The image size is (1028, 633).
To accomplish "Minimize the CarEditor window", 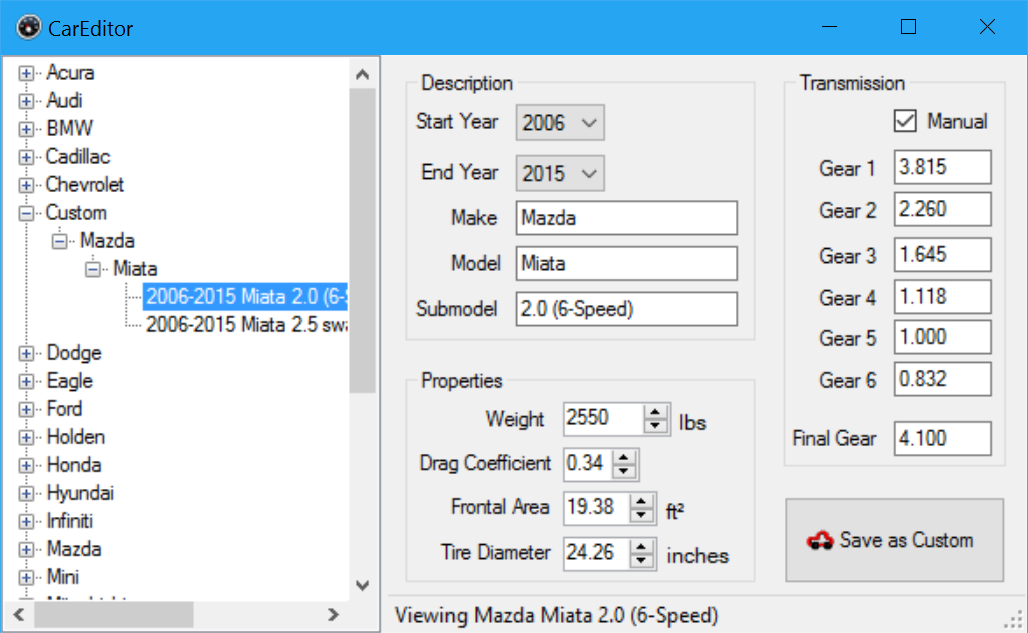I will pyautogui.click(x=829, y=27).
